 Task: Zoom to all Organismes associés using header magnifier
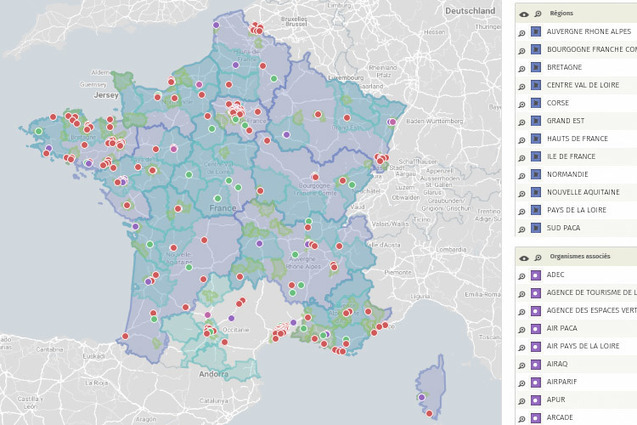click(x=538, y=257)
